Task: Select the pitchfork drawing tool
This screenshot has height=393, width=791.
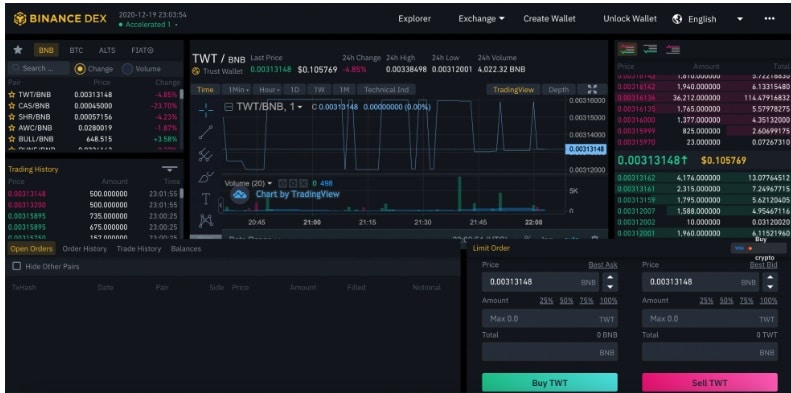Action: [205, 154]
